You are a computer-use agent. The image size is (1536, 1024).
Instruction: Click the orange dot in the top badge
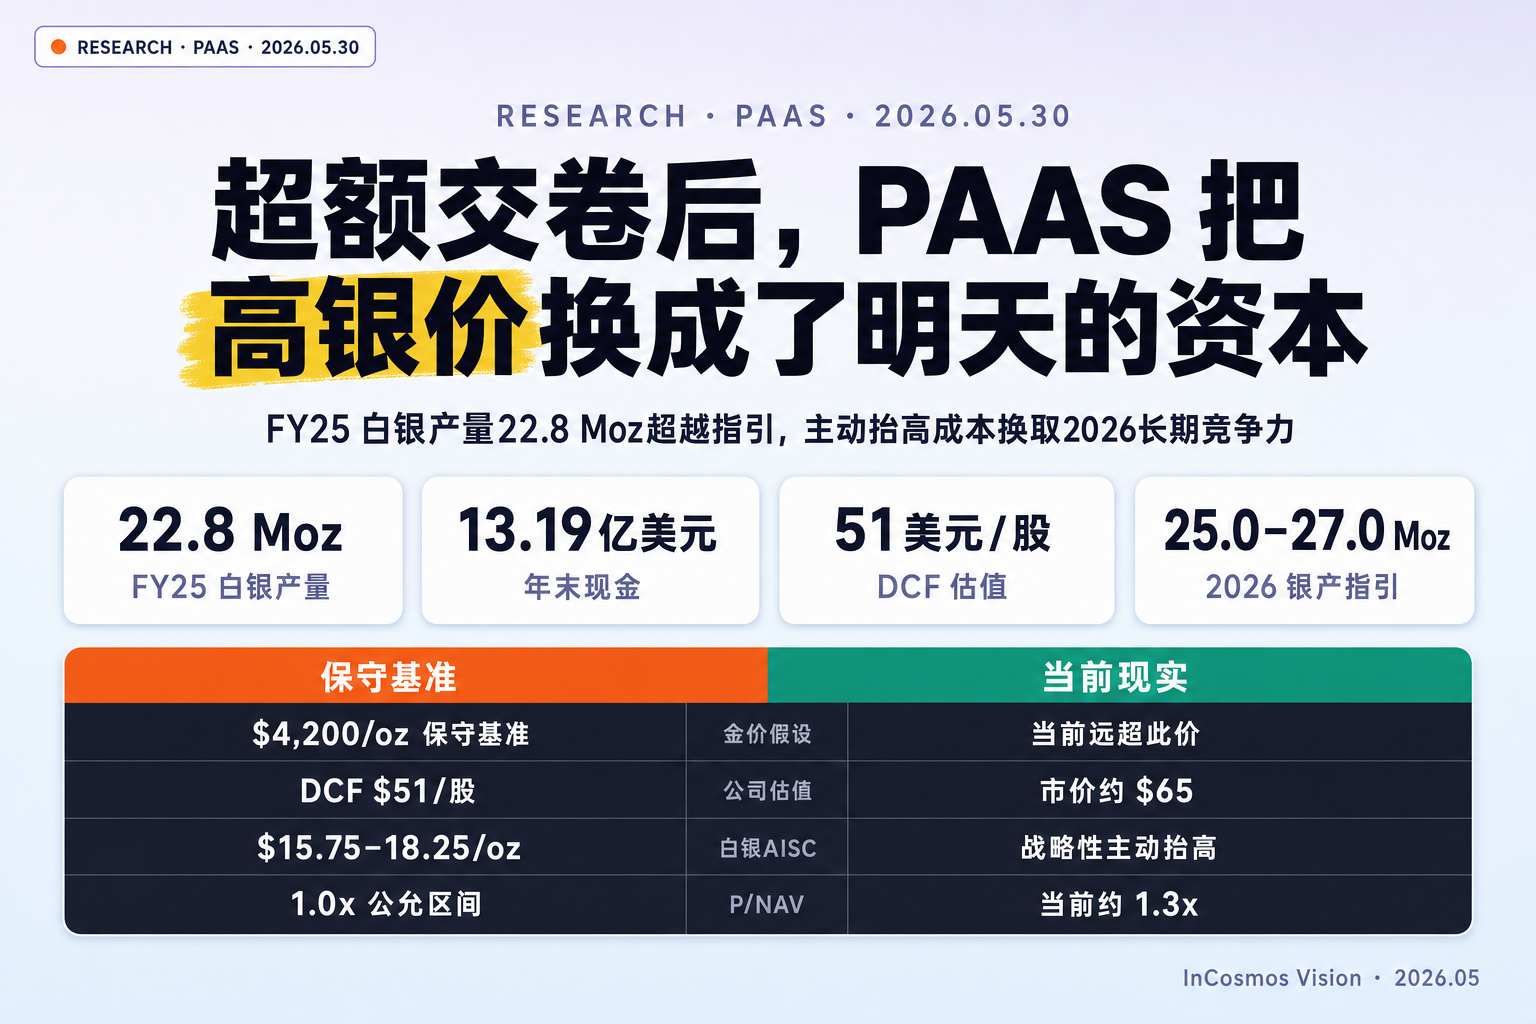(x=59, y=47)
